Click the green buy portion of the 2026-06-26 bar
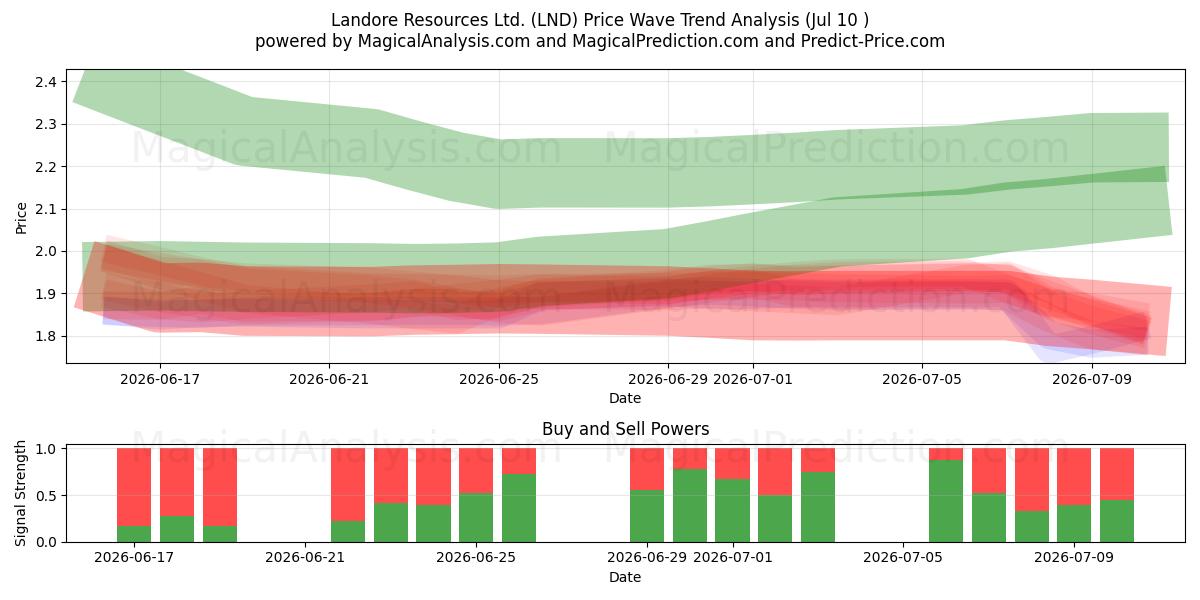This screenshot has width=1200, height=600. pos(519,508)
